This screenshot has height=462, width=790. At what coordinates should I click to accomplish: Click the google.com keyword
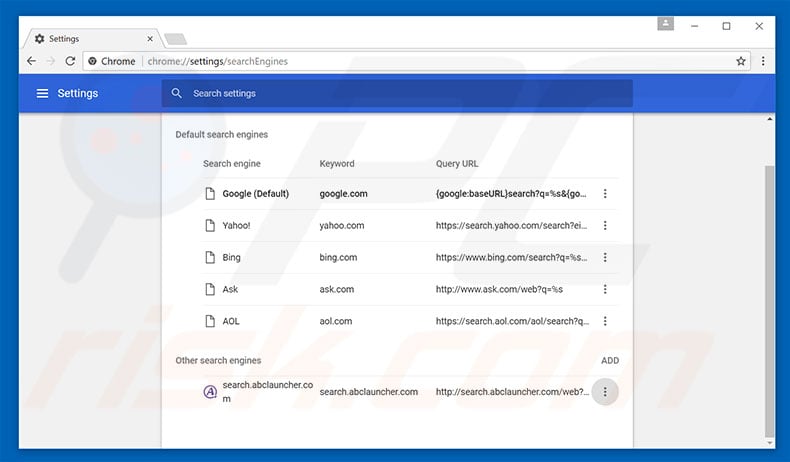(343, 193)
